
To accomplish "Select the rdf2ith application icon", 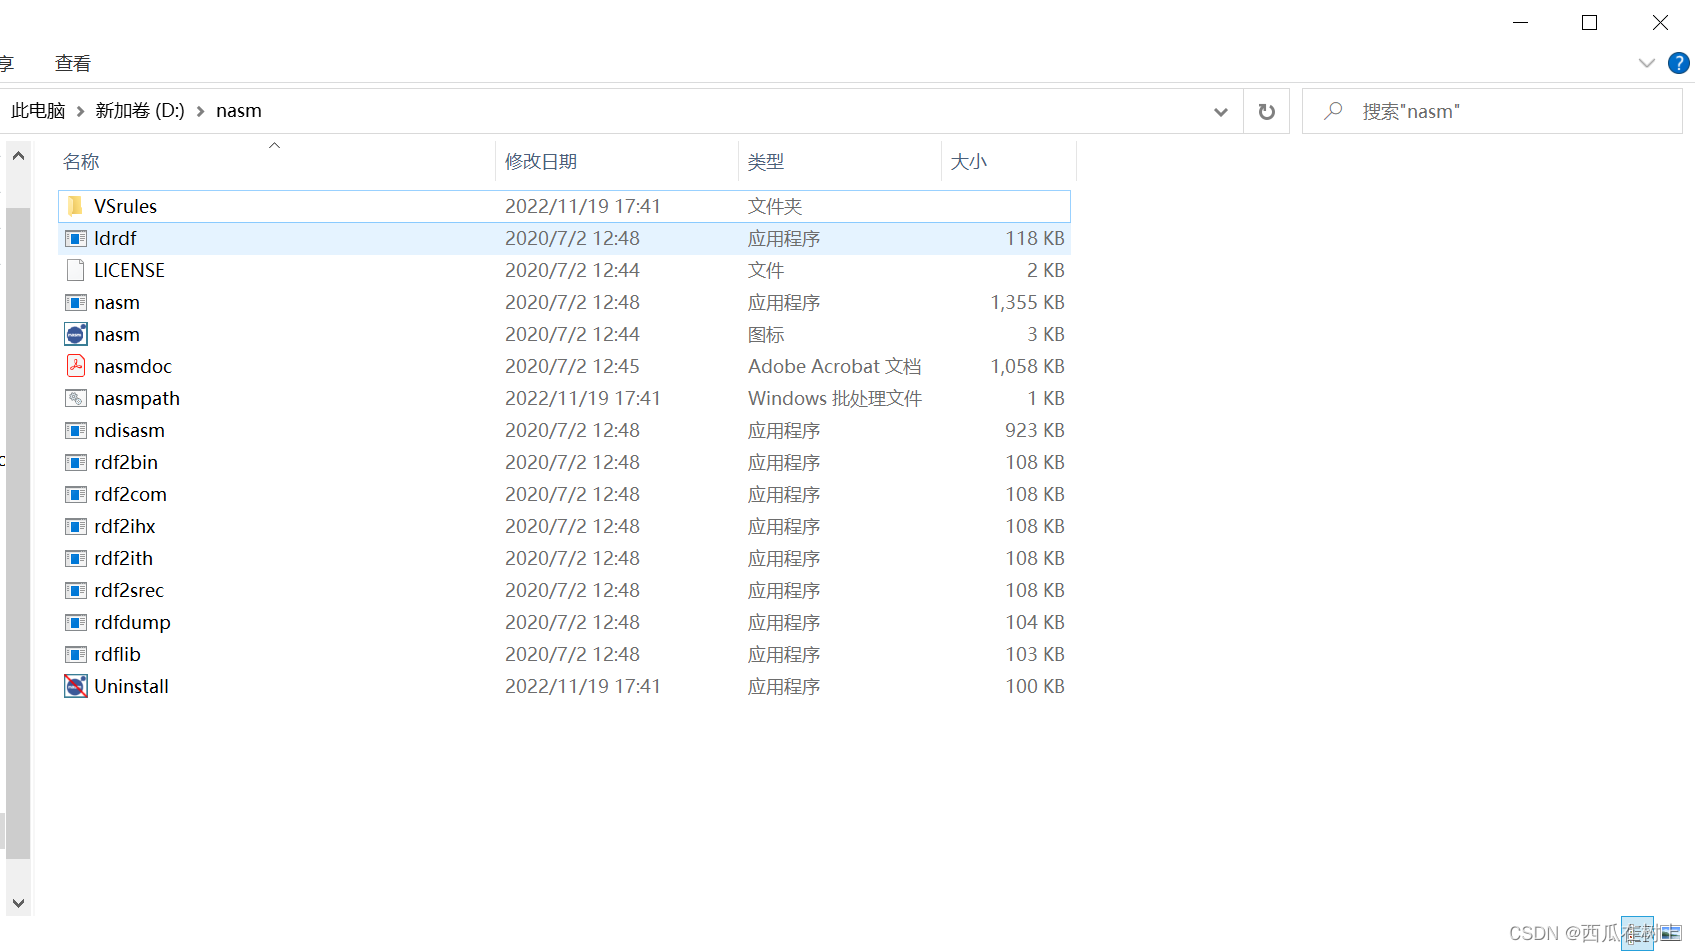I will point(76,558).
